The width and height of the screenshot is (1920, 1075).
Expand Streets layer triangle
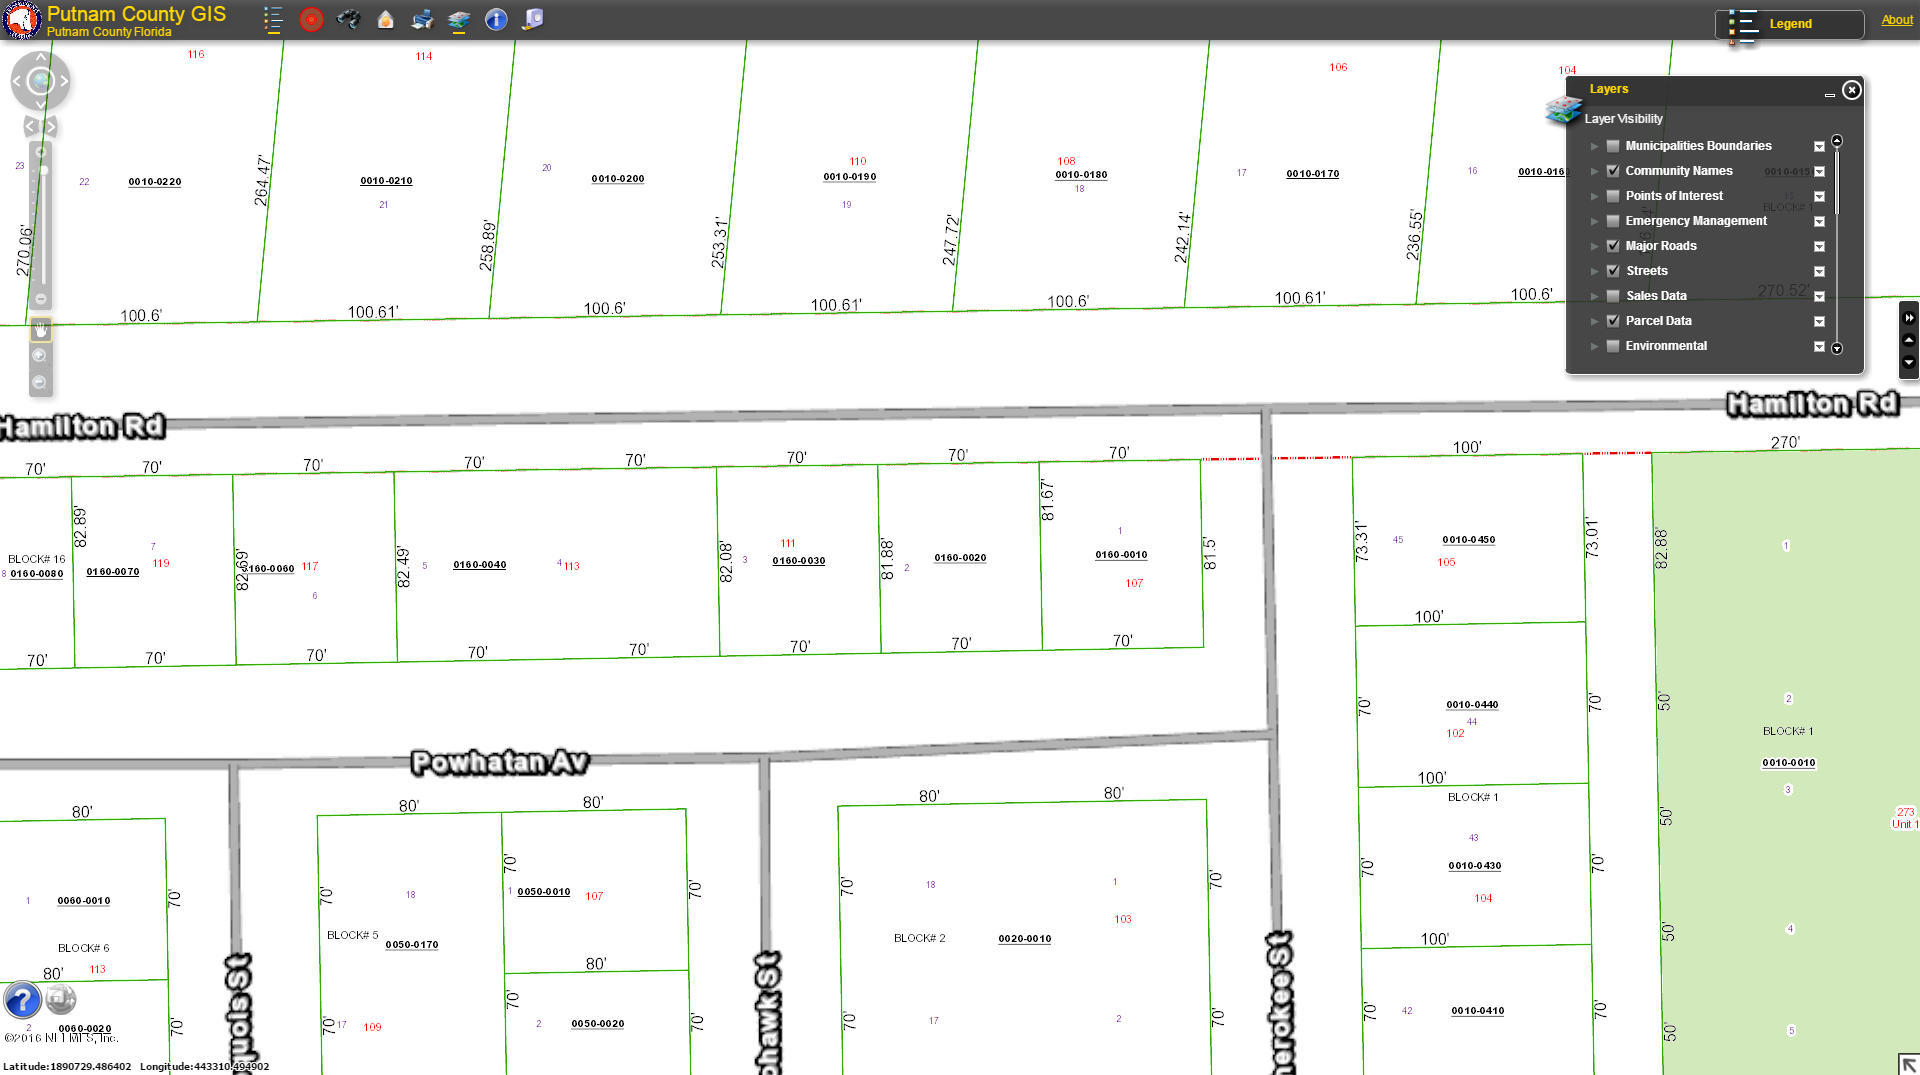[x=1595, y=271]
